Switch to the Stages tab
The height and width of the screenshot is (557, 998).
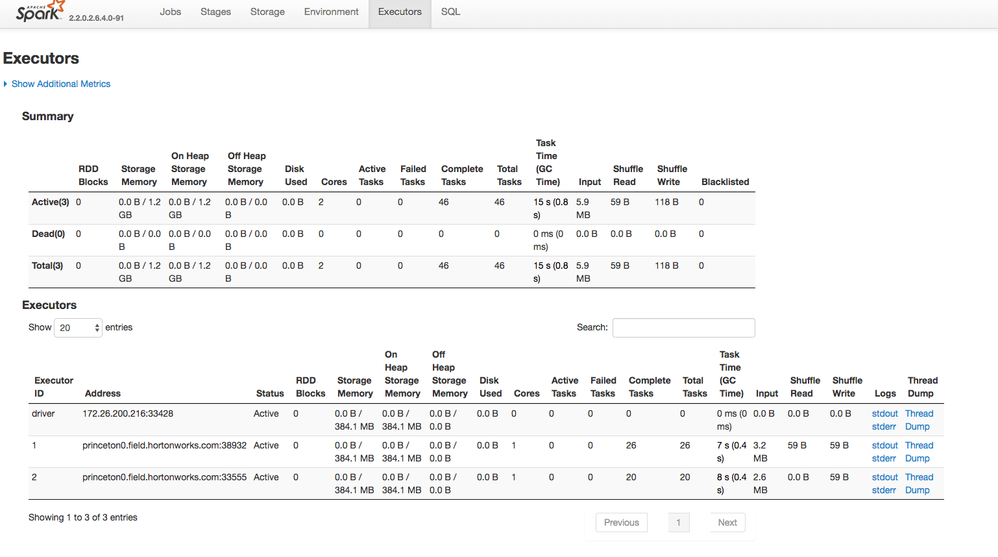pos(215,12)
